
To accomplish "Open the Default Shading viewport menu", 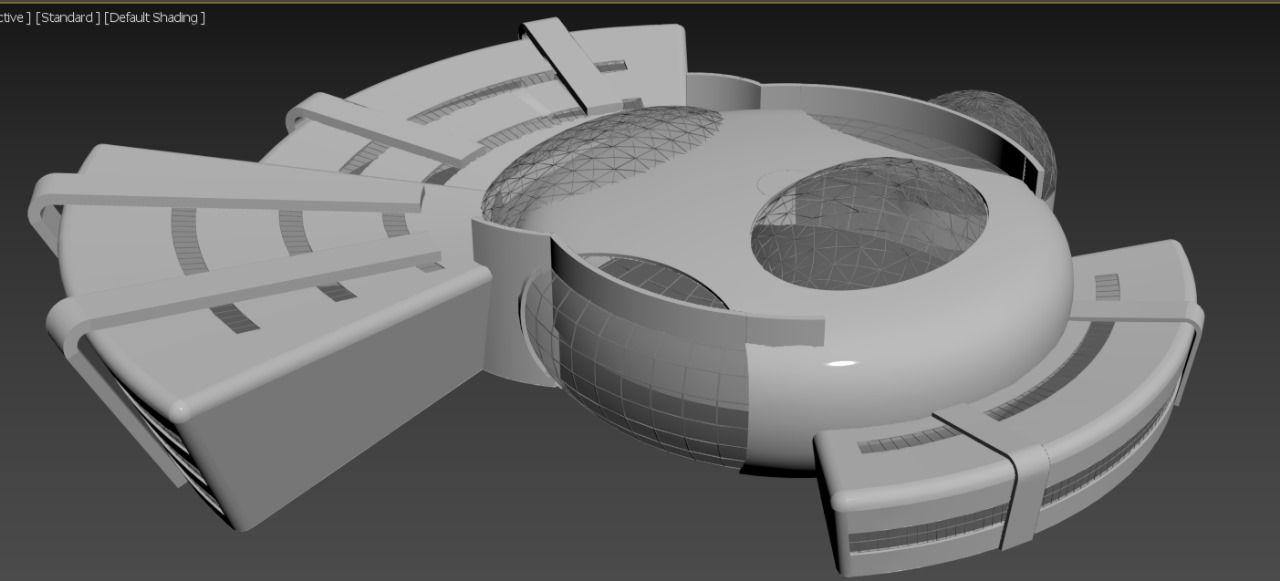I will point(155,18).
